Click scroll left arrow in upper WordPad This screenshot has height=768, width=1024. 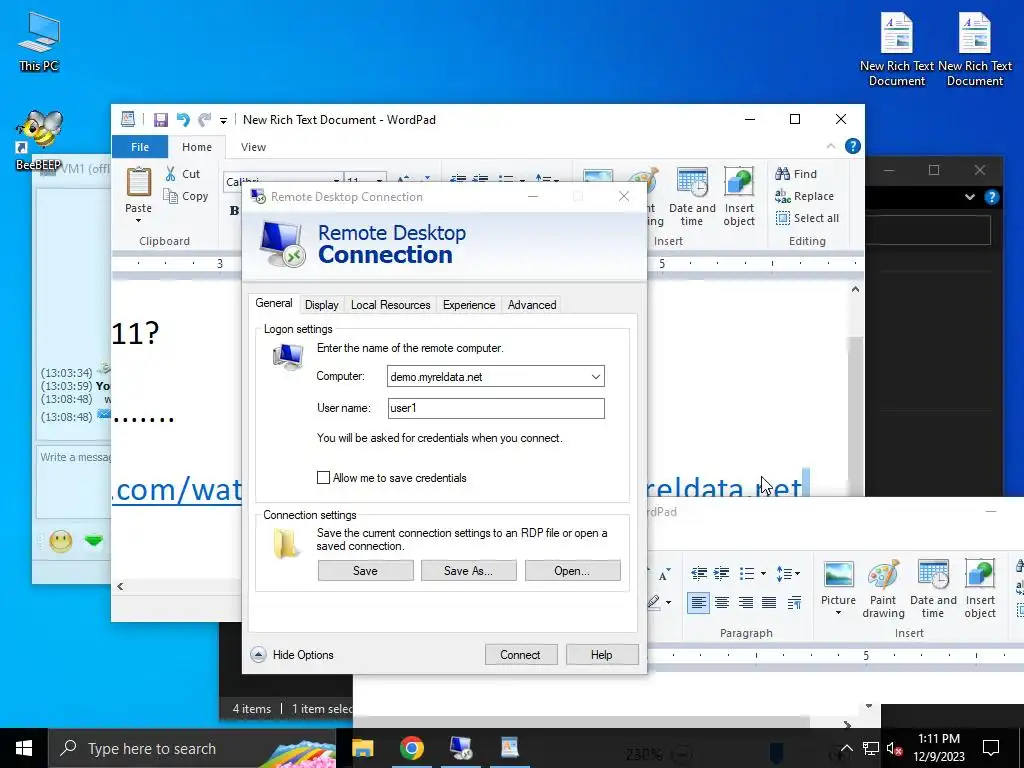pyautogui.click(x=120, y=586)
